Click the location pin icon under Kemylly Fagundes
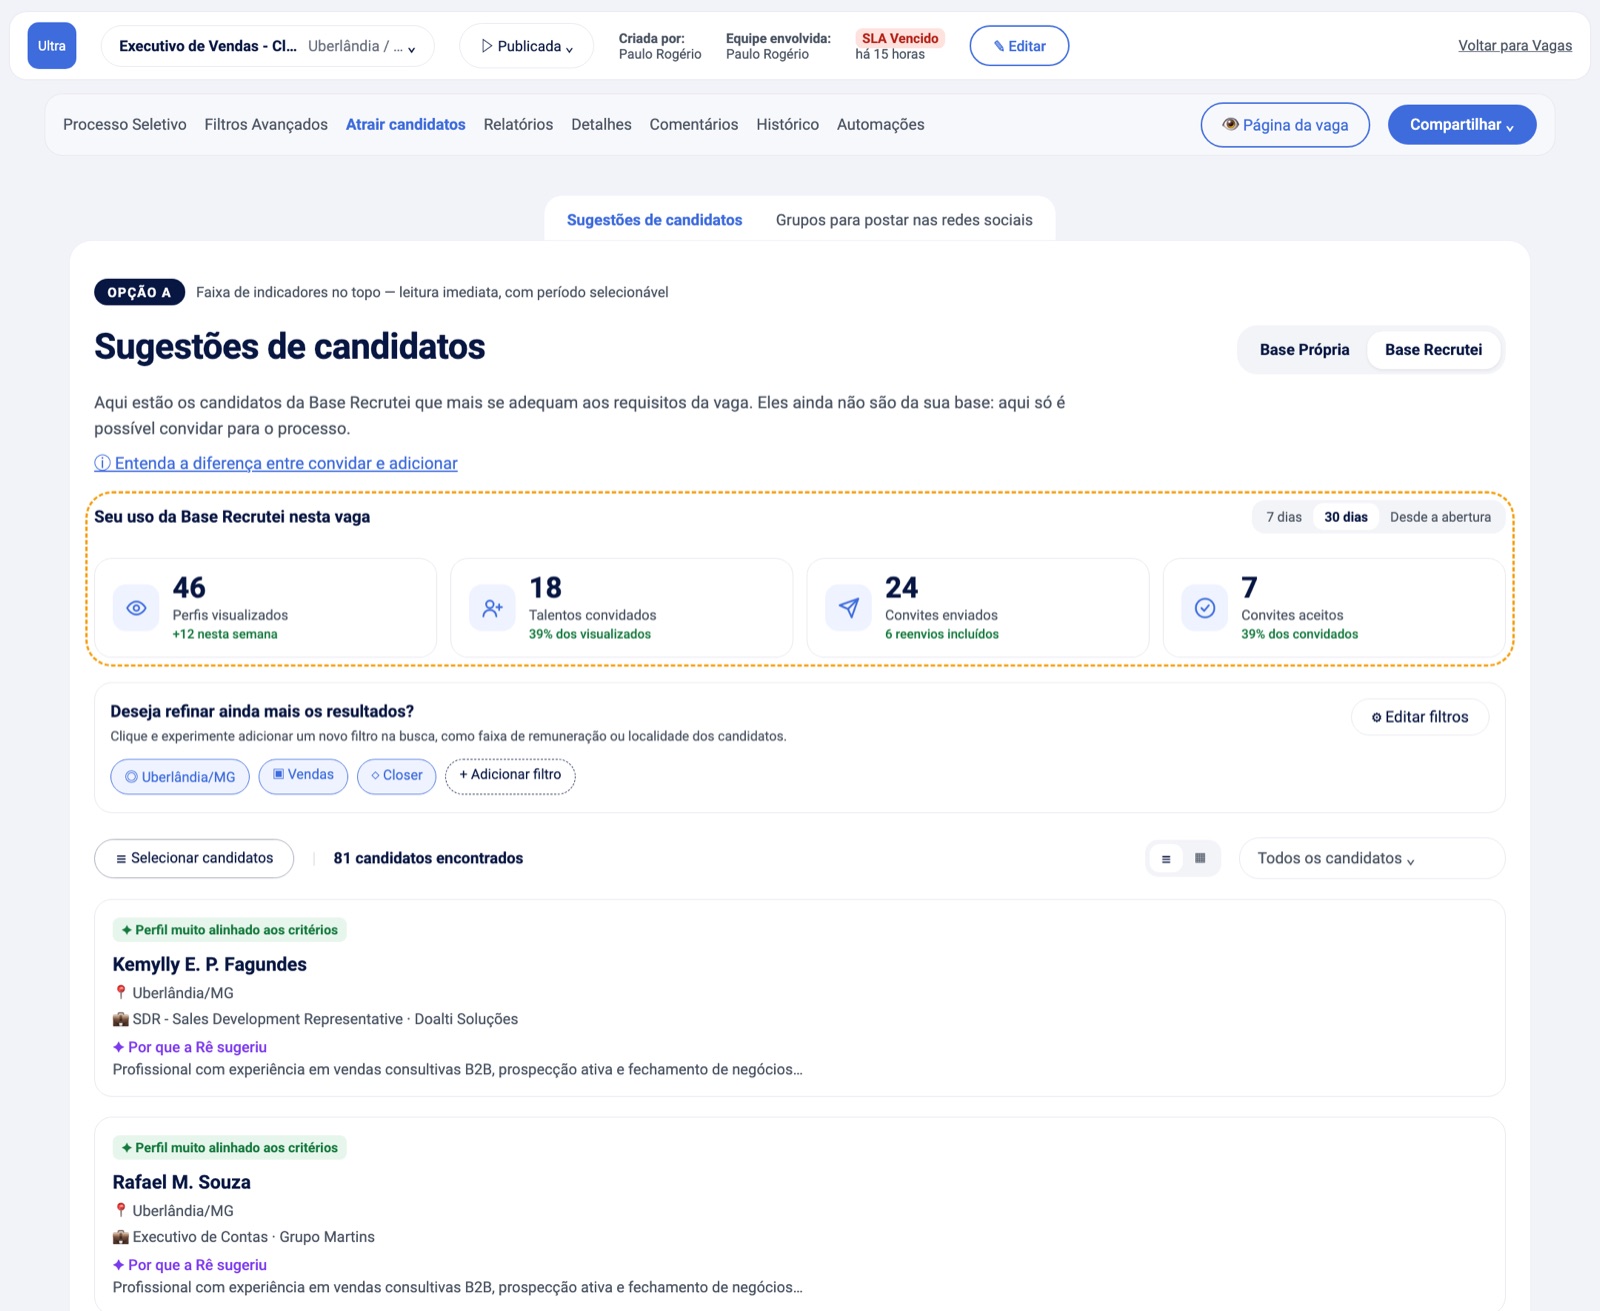Screen dimensions: 1600x1311 click(x=121, y=993)
